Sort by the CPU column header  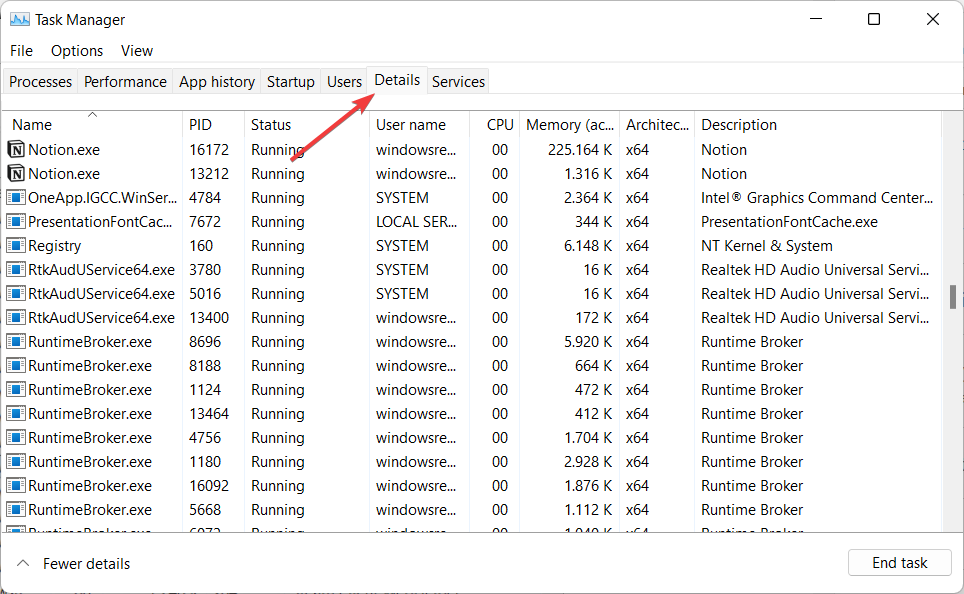(495, 124)
